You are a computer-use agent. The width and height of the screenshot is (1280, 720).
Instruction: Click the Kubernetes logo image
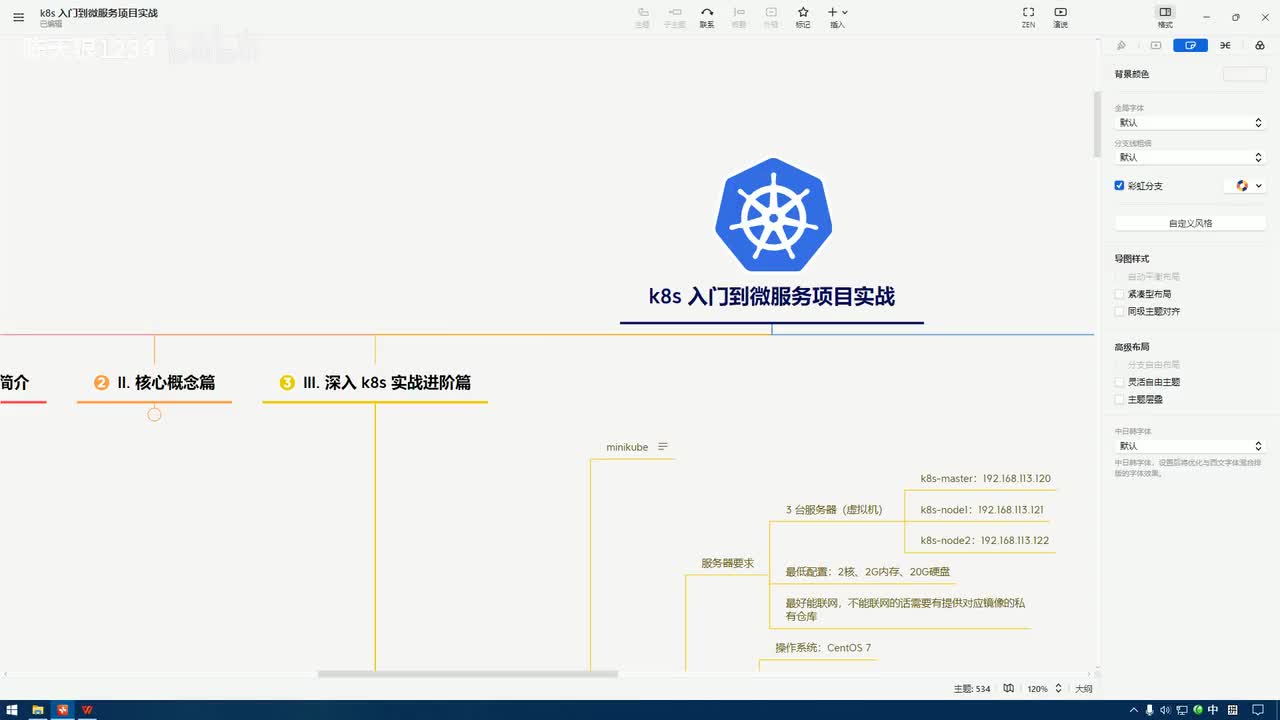[x=773, y=214]
